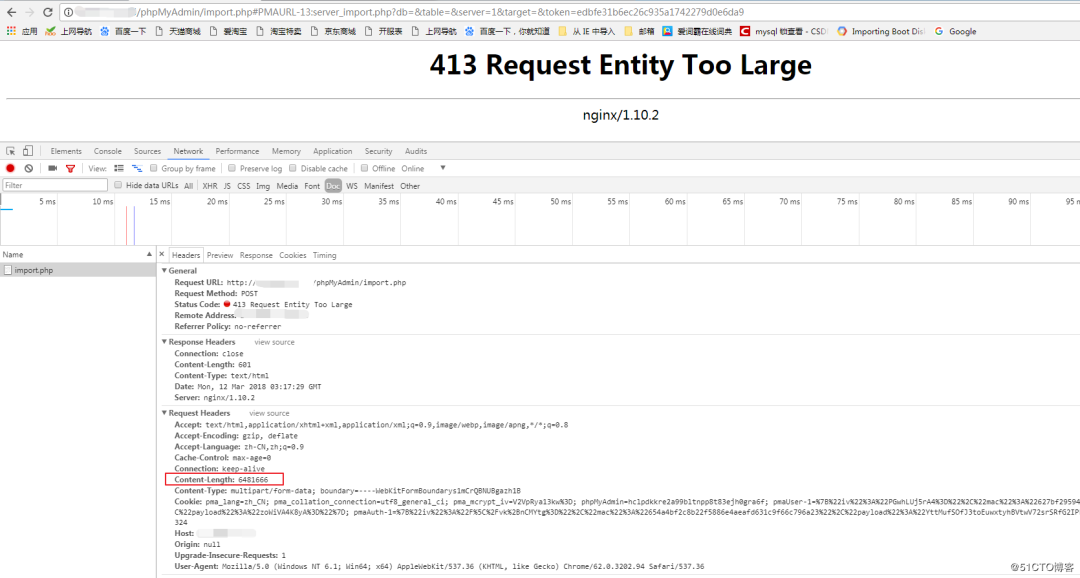Open the mysql CSDN bookmark
This screenshot has height=578, width=1080.
coord(784,31)
